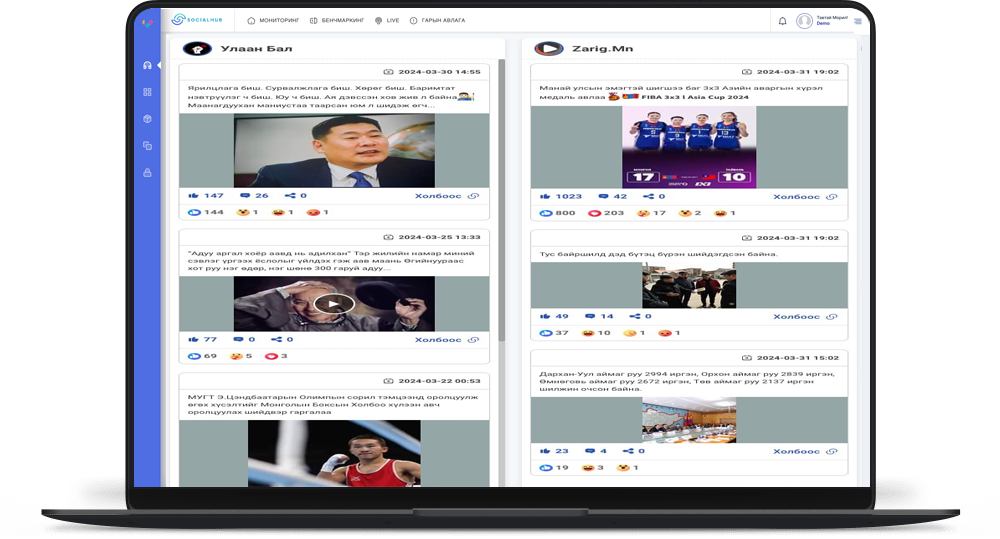Click the SocialHub logo

[193, 20]
